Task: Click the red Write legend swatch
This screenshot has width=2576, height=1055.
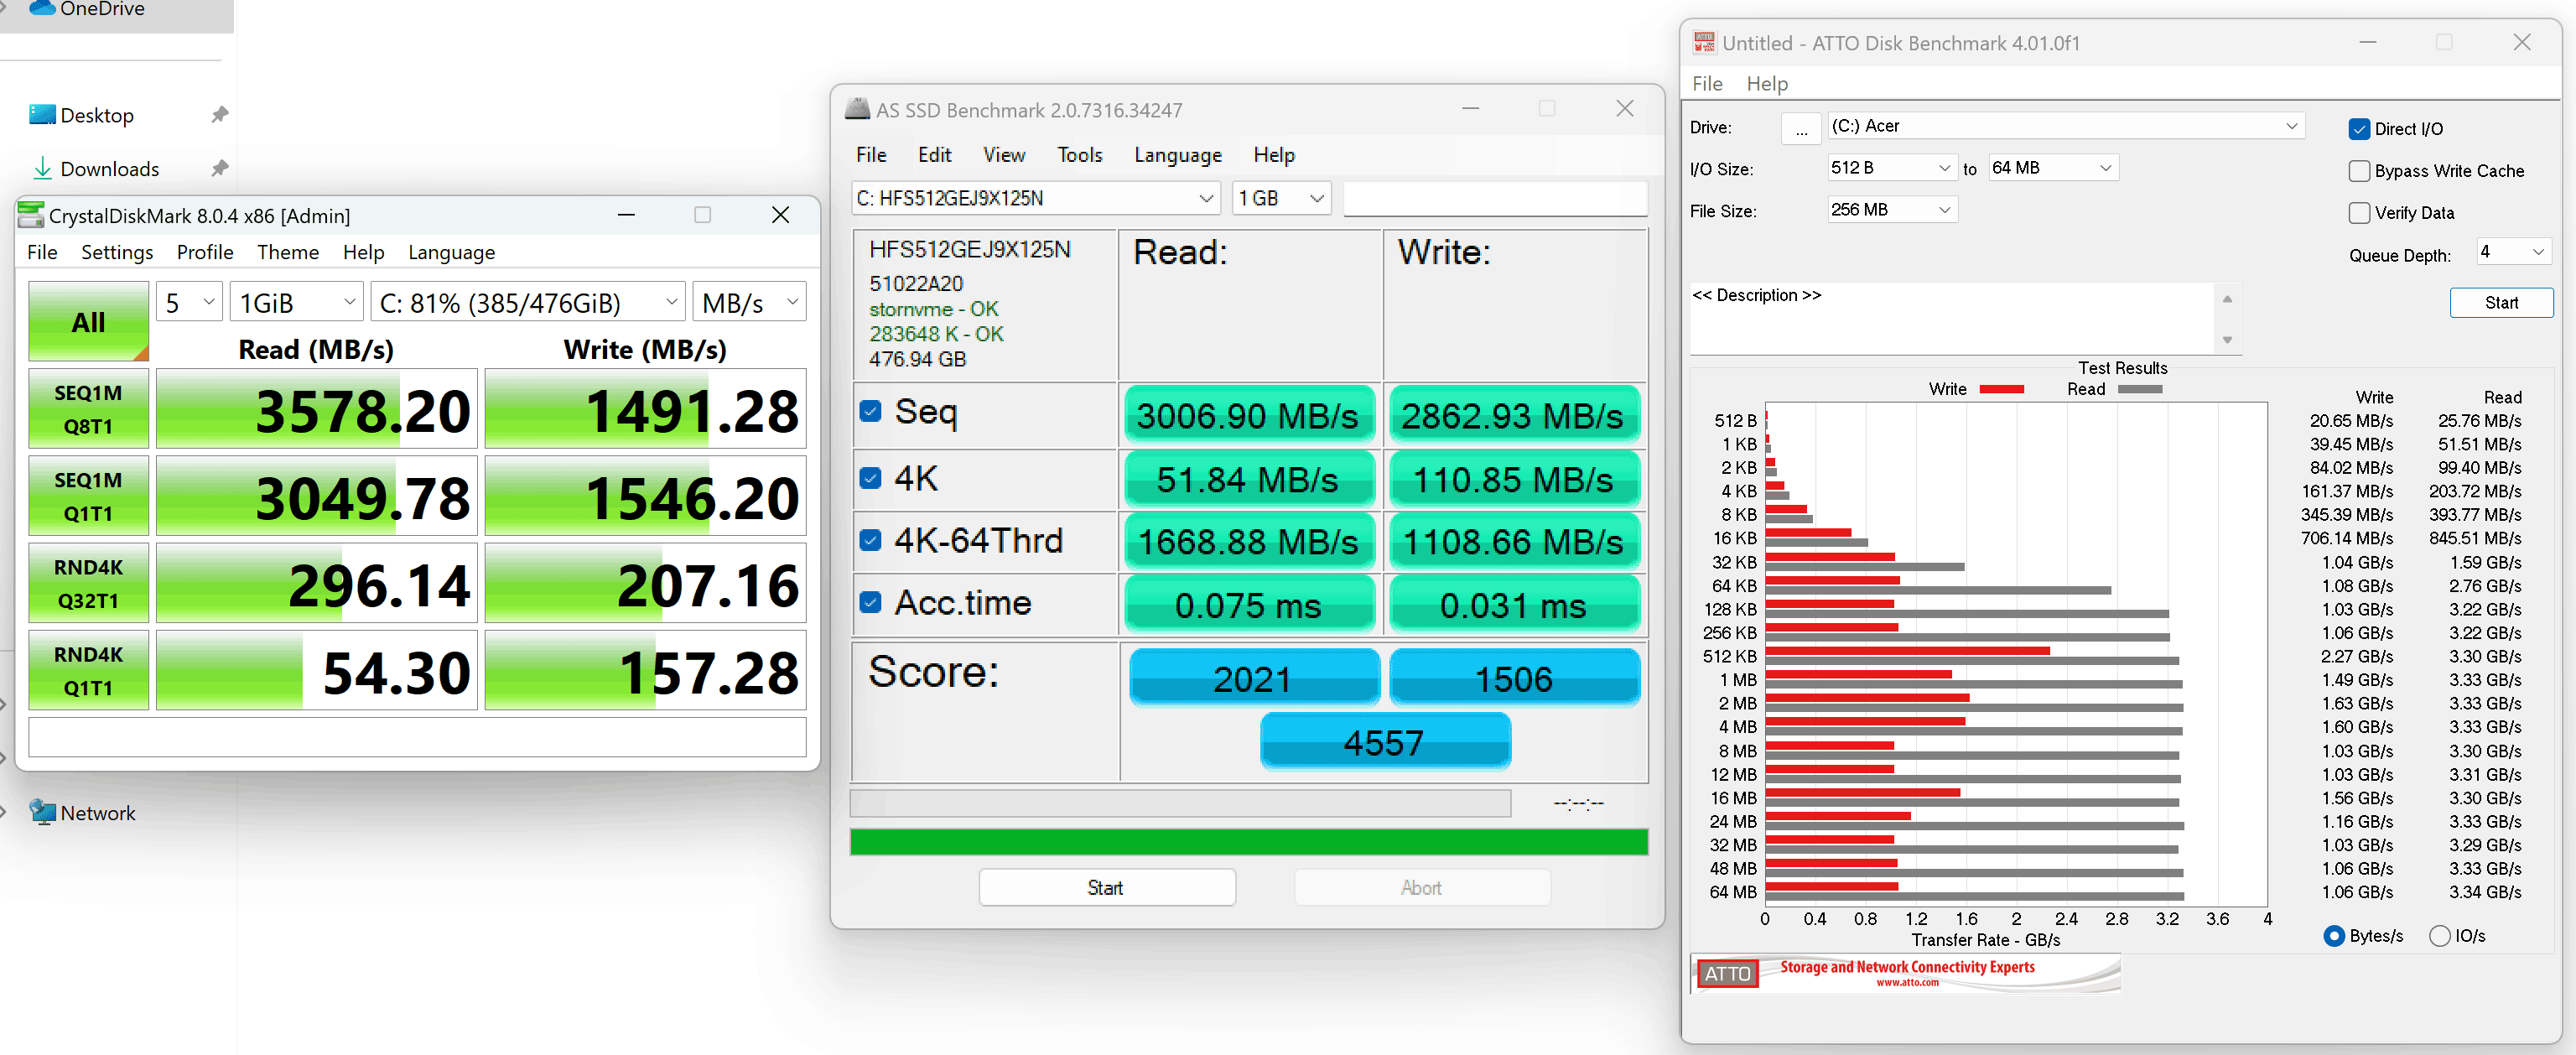Action: [x=2001, y=389]
